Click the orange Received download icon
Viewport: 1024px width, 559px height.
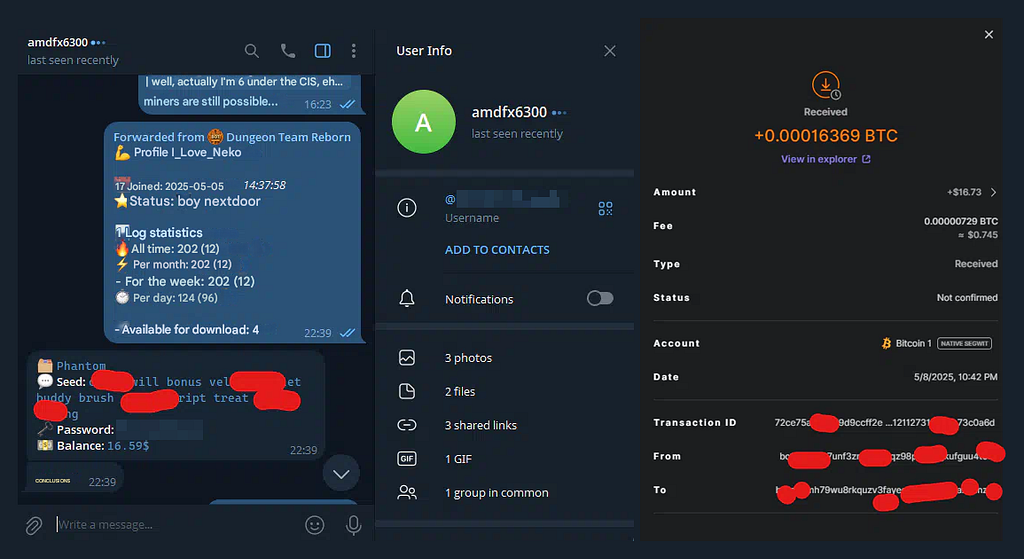[826, 86]
